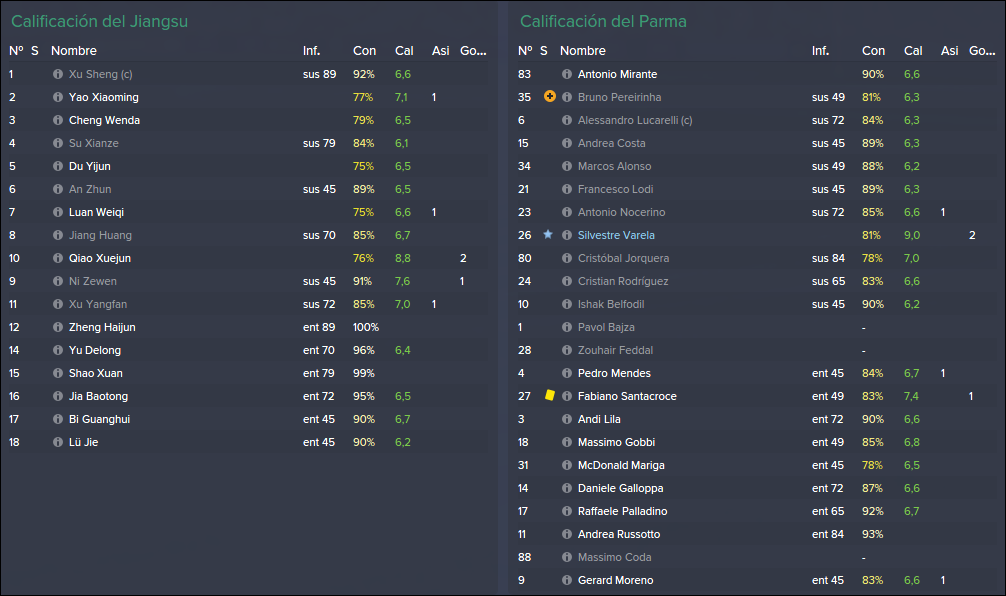Image resolution: width=1006 pixels, height=596 pixels.
Task: Sort Jiangsu table by Go... column
Action: pyautogui.click(x=473, y=51)
